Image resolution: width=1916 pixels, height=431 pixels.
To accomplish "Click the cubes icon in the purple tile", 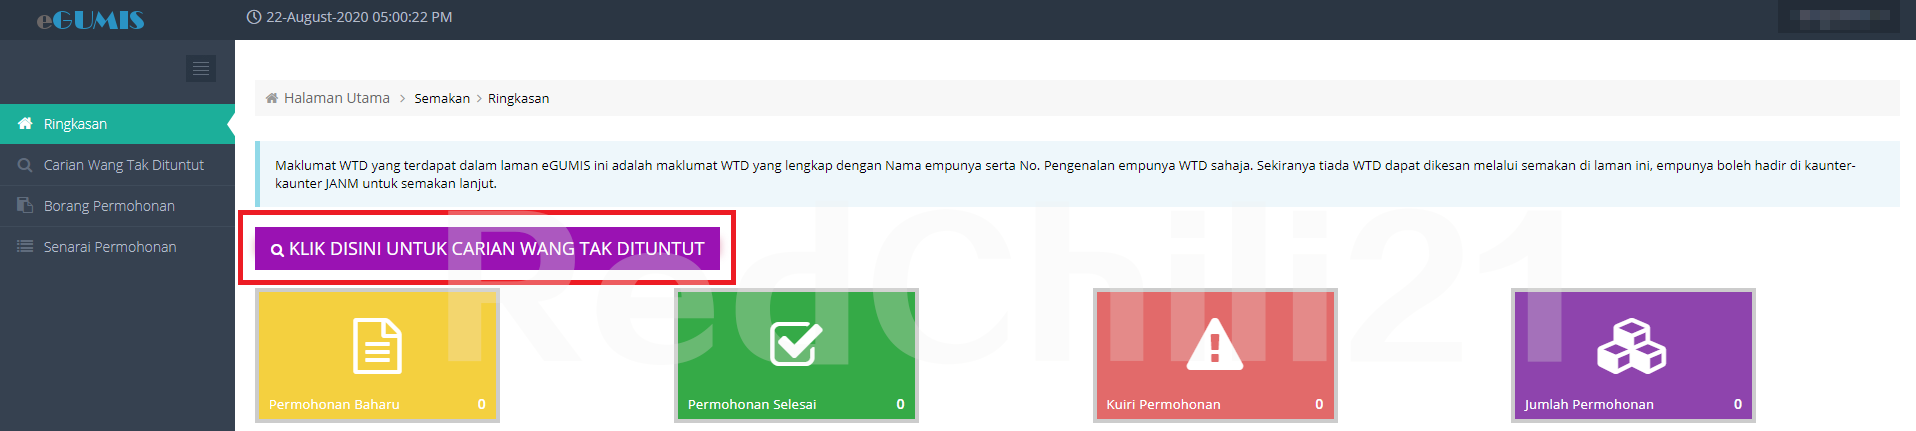I will point(1632,346).
